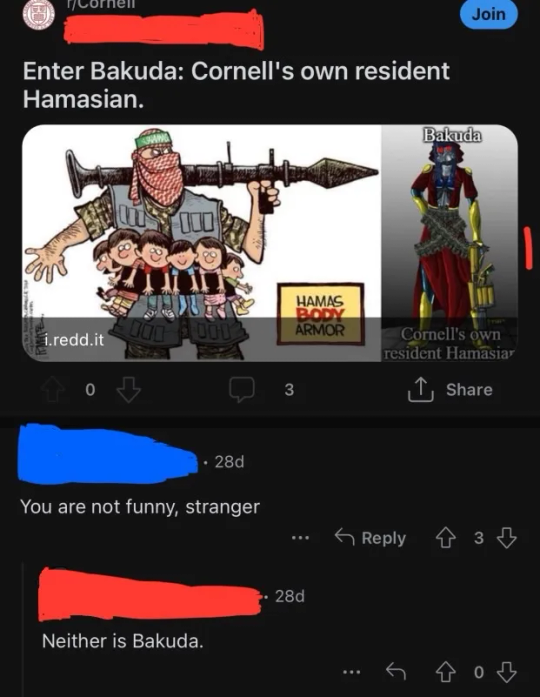Viewport: 540px width, 697px height.
Task: Open the r/Cornell community avatar
Action: [39, 15]
